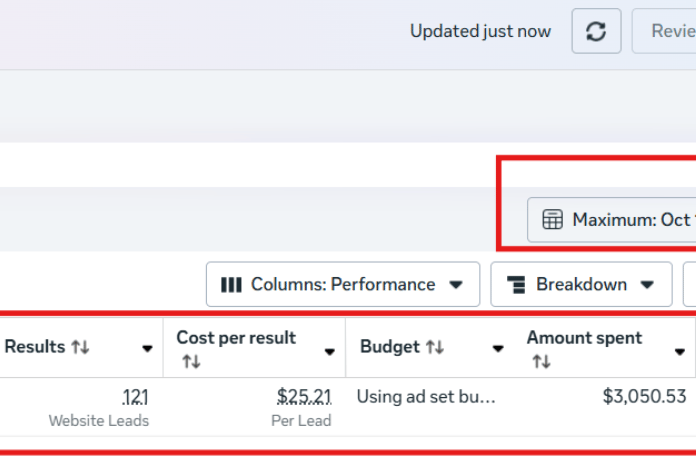Expand the Columns: Performance dropdown arrow

tap(456, 285)
